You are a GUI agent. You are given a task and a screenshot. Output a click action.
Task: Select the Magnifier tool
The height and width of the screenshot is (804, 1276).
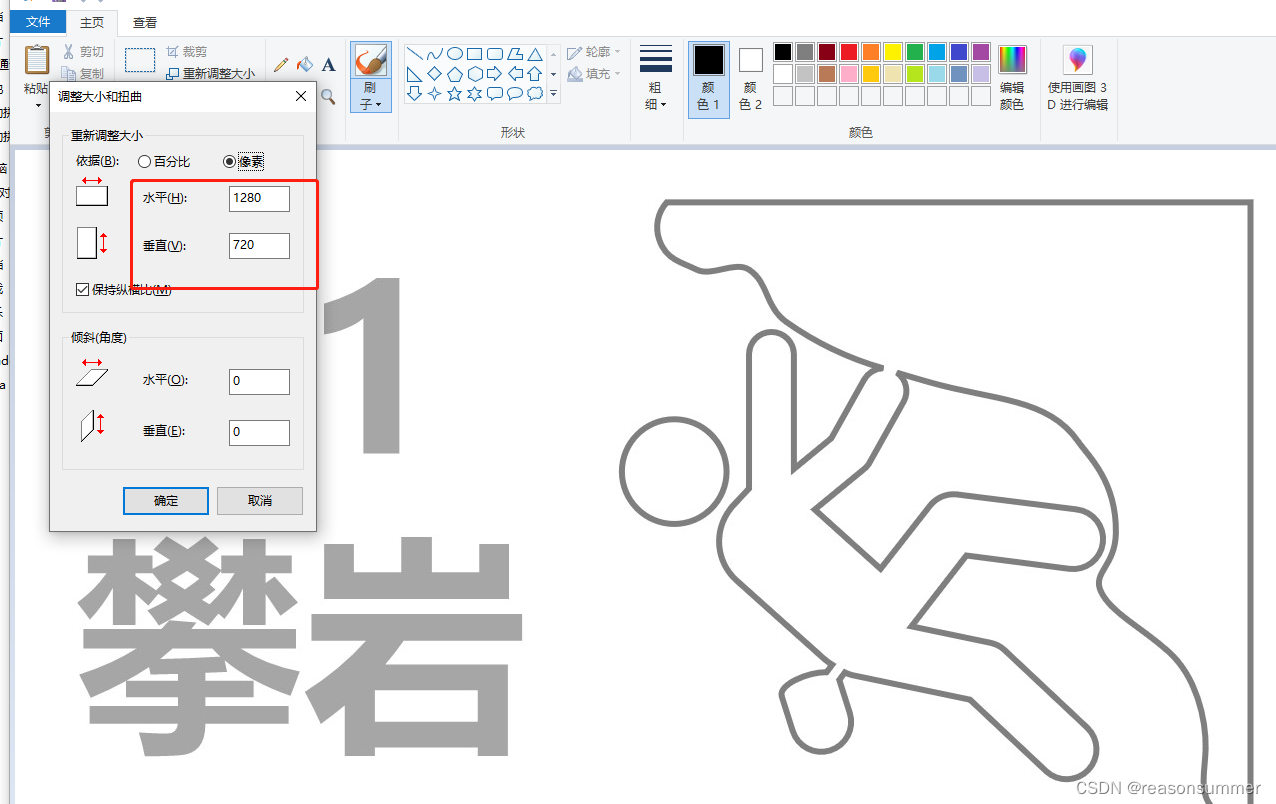pyautogui.click(x=328, y=96)
